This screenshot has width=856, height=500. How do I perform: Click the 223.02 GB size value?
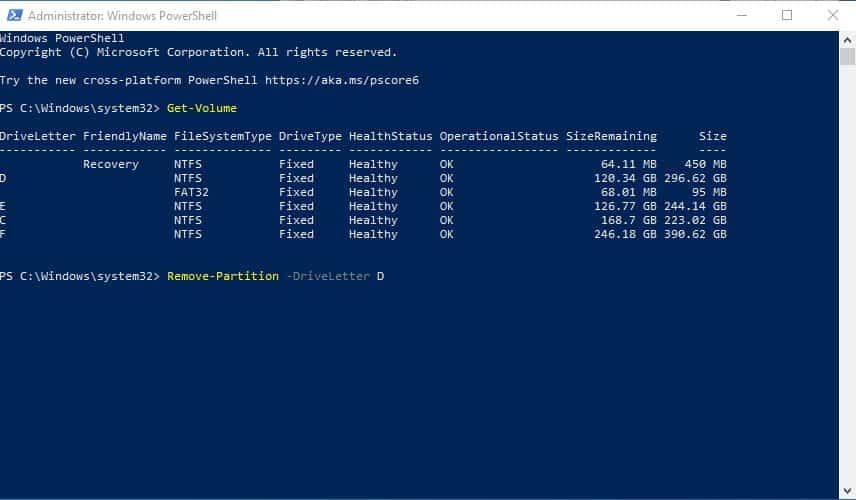pyautogui.click(x=695, y=220)
